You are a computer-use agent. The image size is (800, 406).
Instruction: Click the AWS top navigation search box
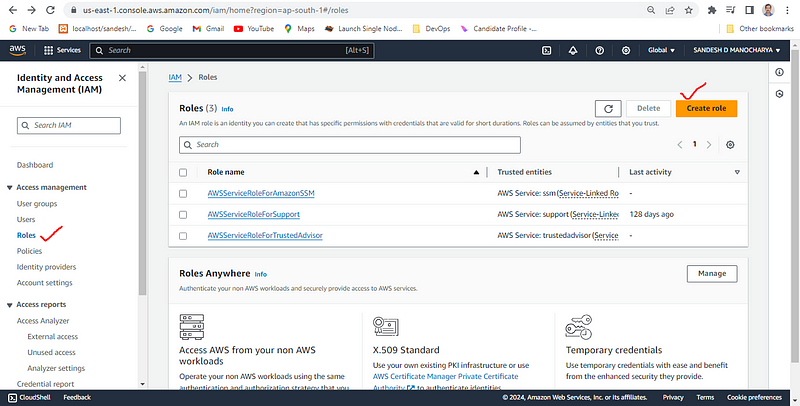click(232, 50)
